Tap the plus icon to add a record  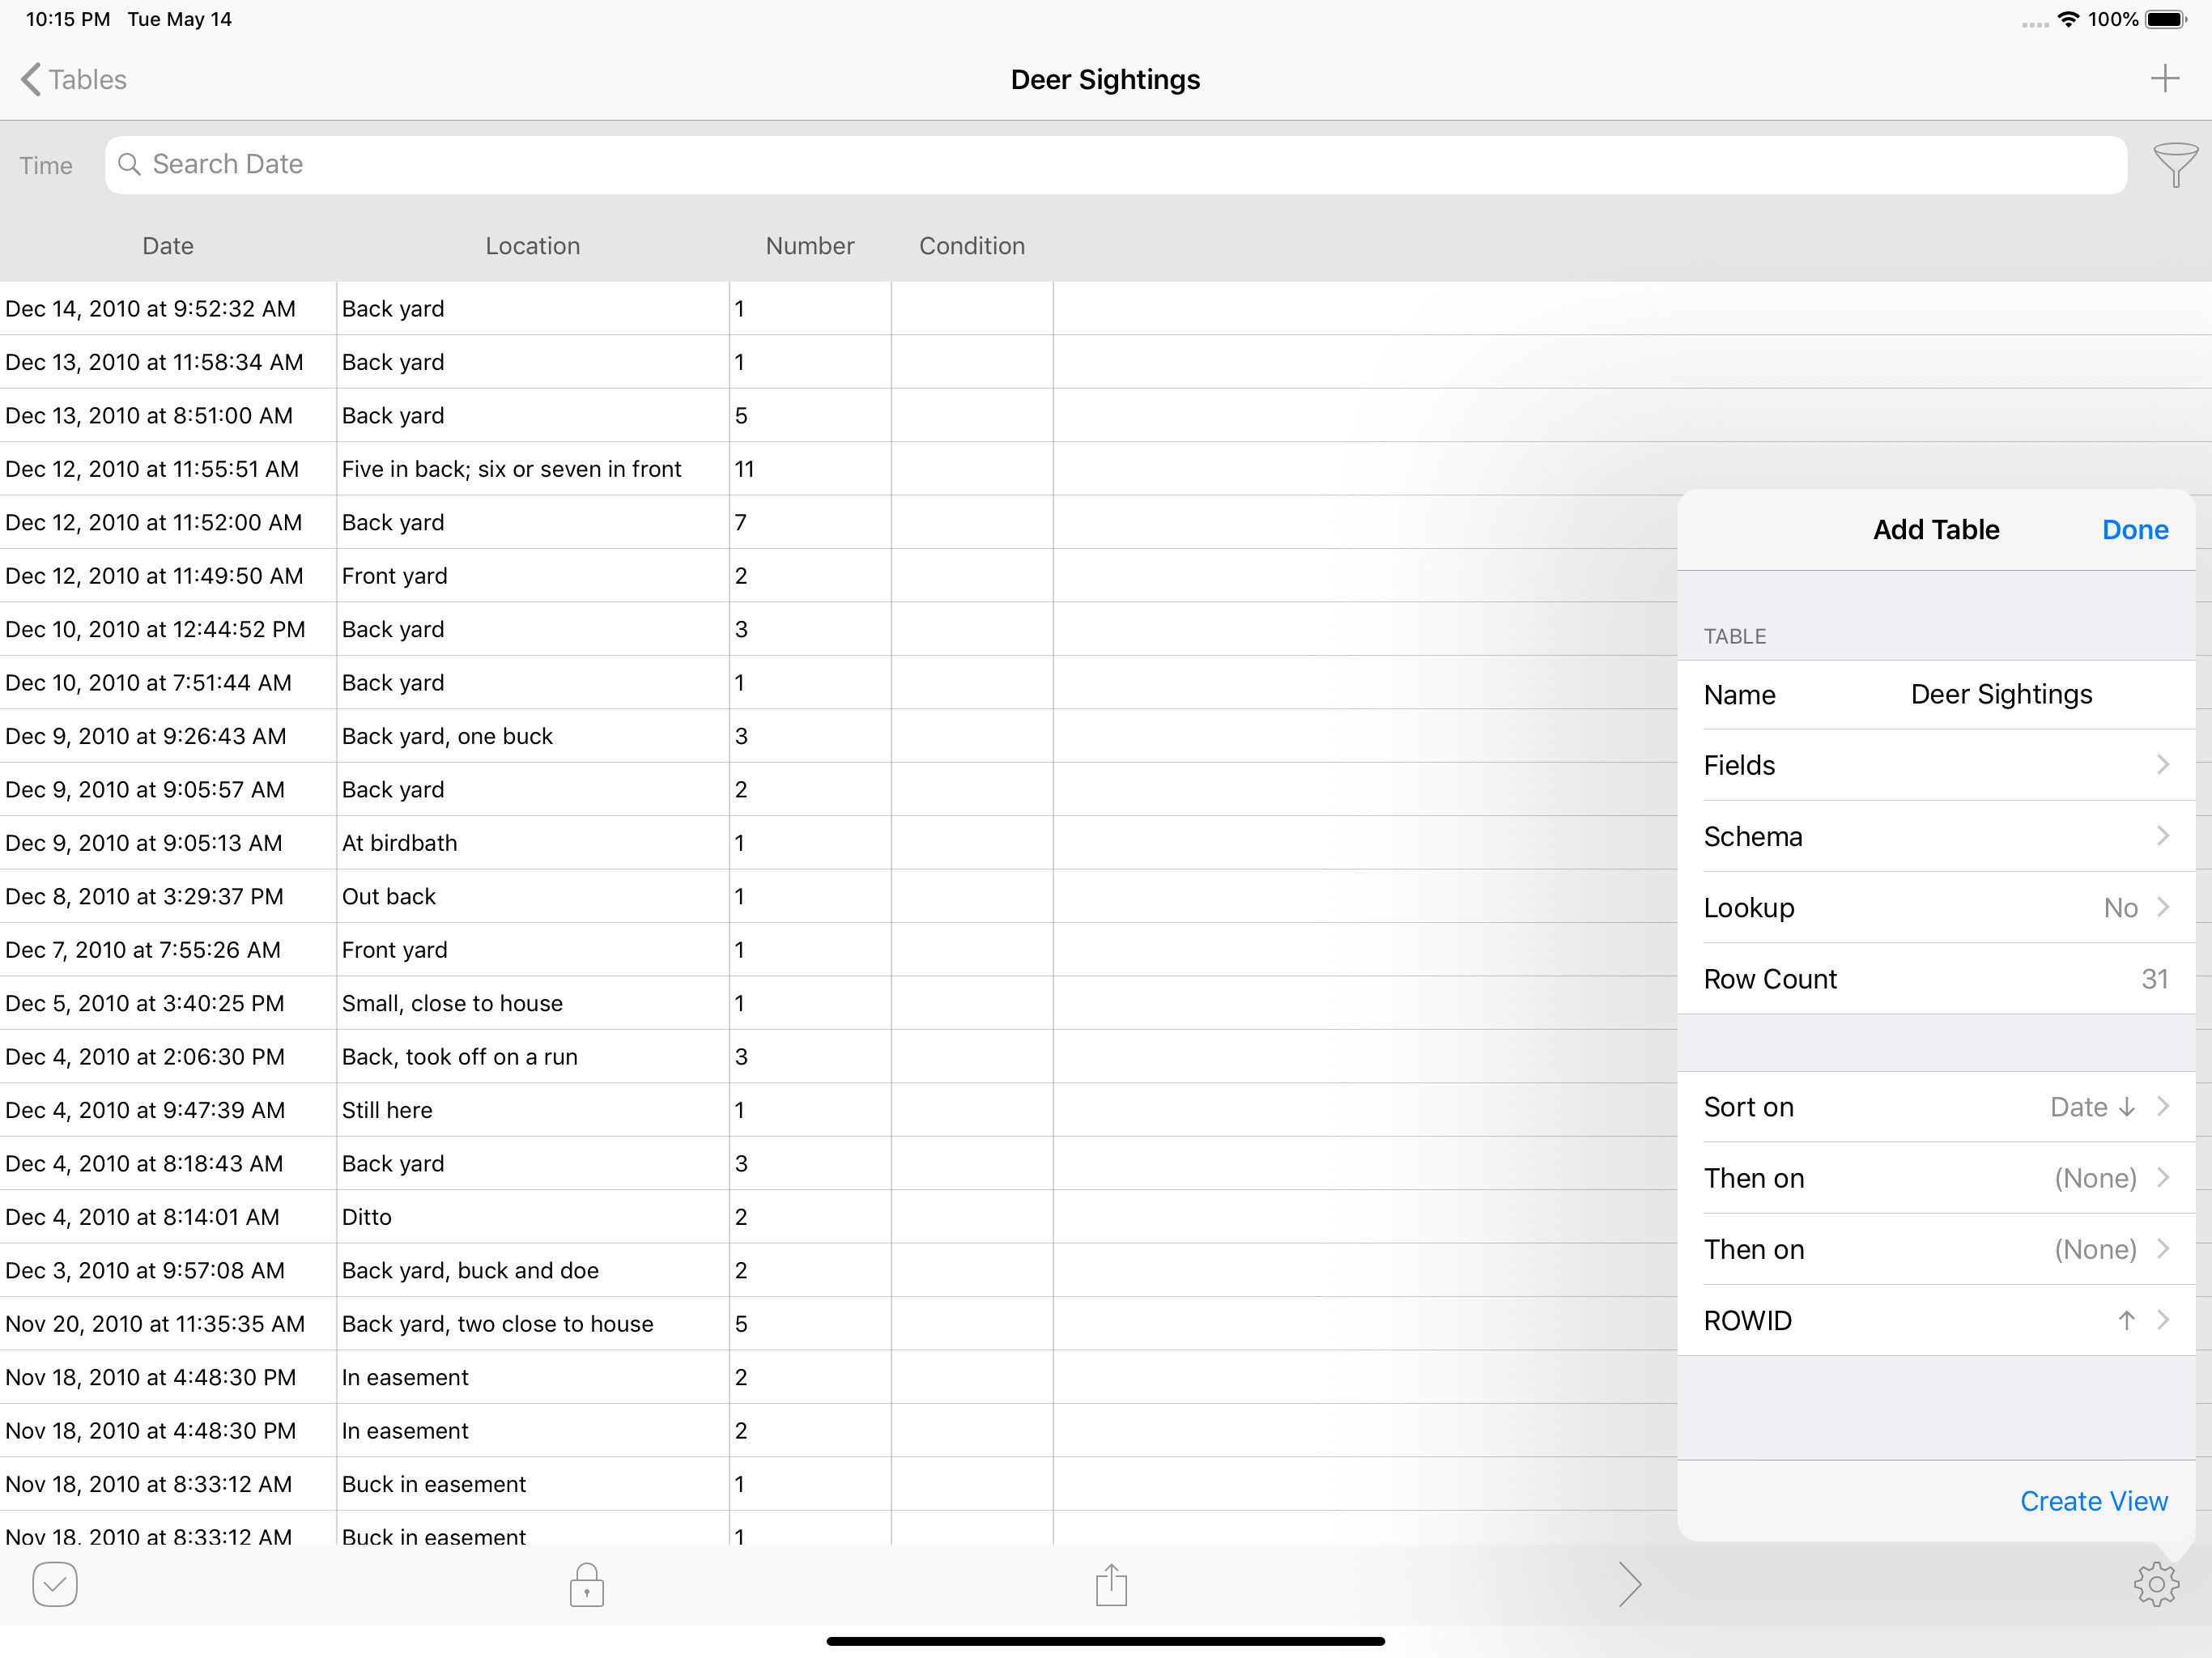[x=2164, y=79]
